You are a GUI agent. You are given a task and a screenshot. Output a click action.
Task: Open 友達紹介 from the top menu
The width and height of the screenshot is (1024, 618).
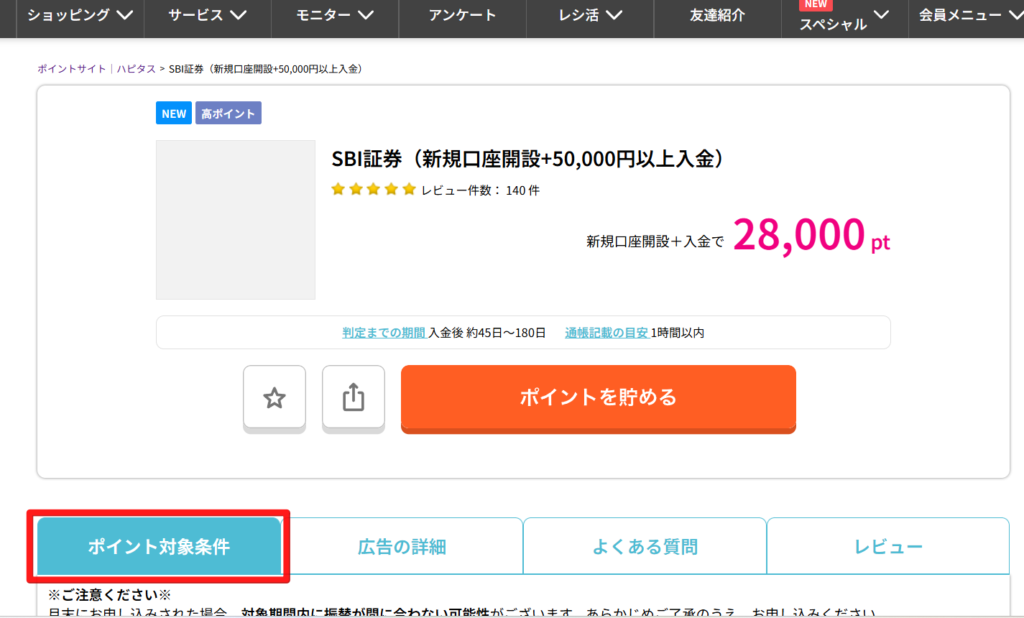(x=717, y=15)
